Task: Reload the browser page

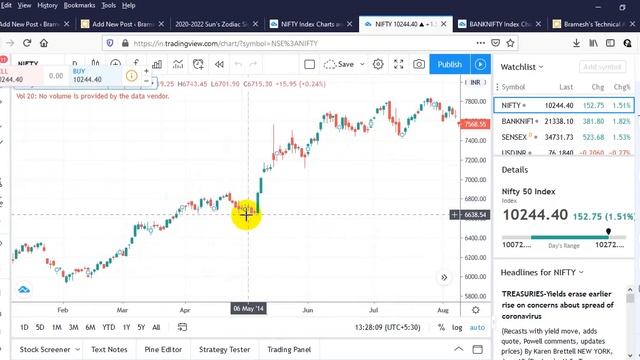Action: coord(27,43)
